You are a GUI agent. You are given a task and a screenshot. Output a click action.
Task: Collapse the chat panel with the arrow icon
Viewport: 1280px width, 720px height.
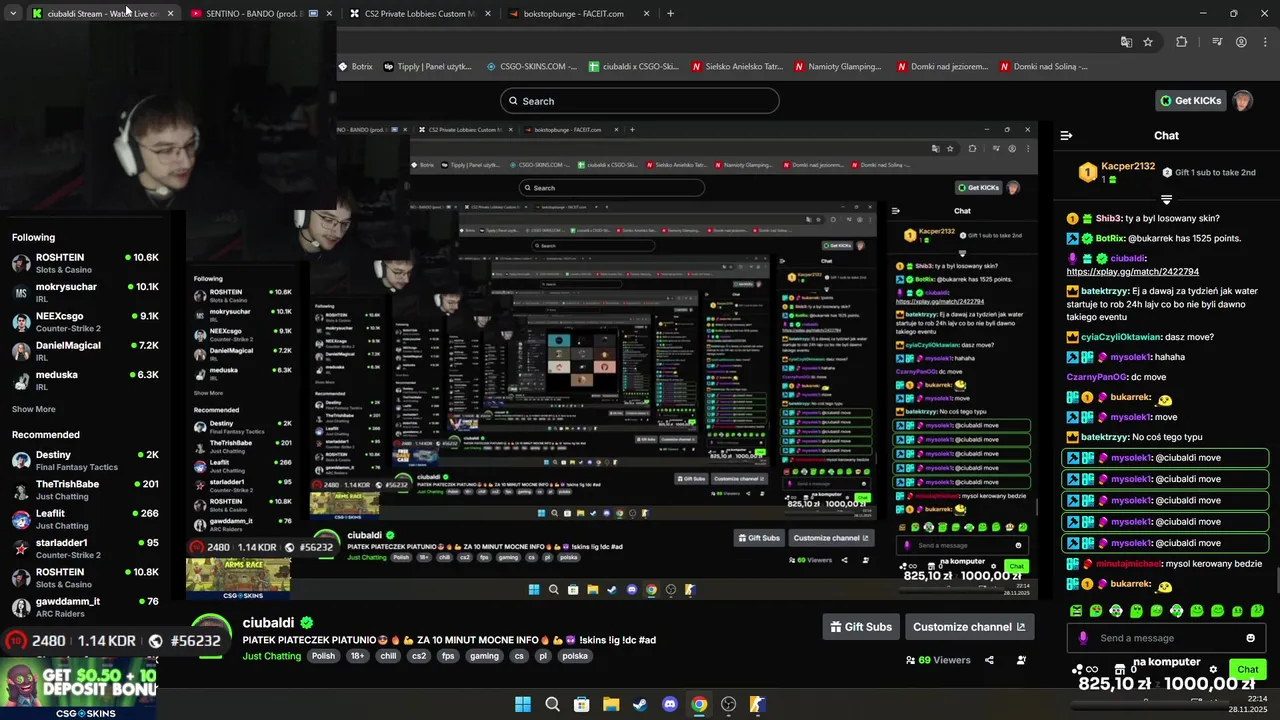[1066, 135]
